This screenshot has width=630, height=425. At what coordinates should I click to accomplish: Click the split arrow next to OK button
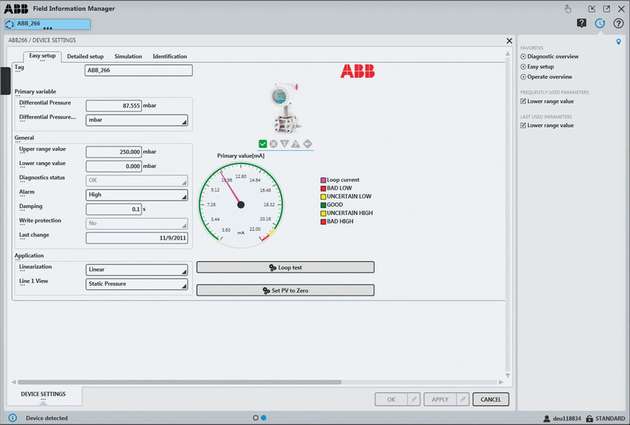tap(414, 399)
